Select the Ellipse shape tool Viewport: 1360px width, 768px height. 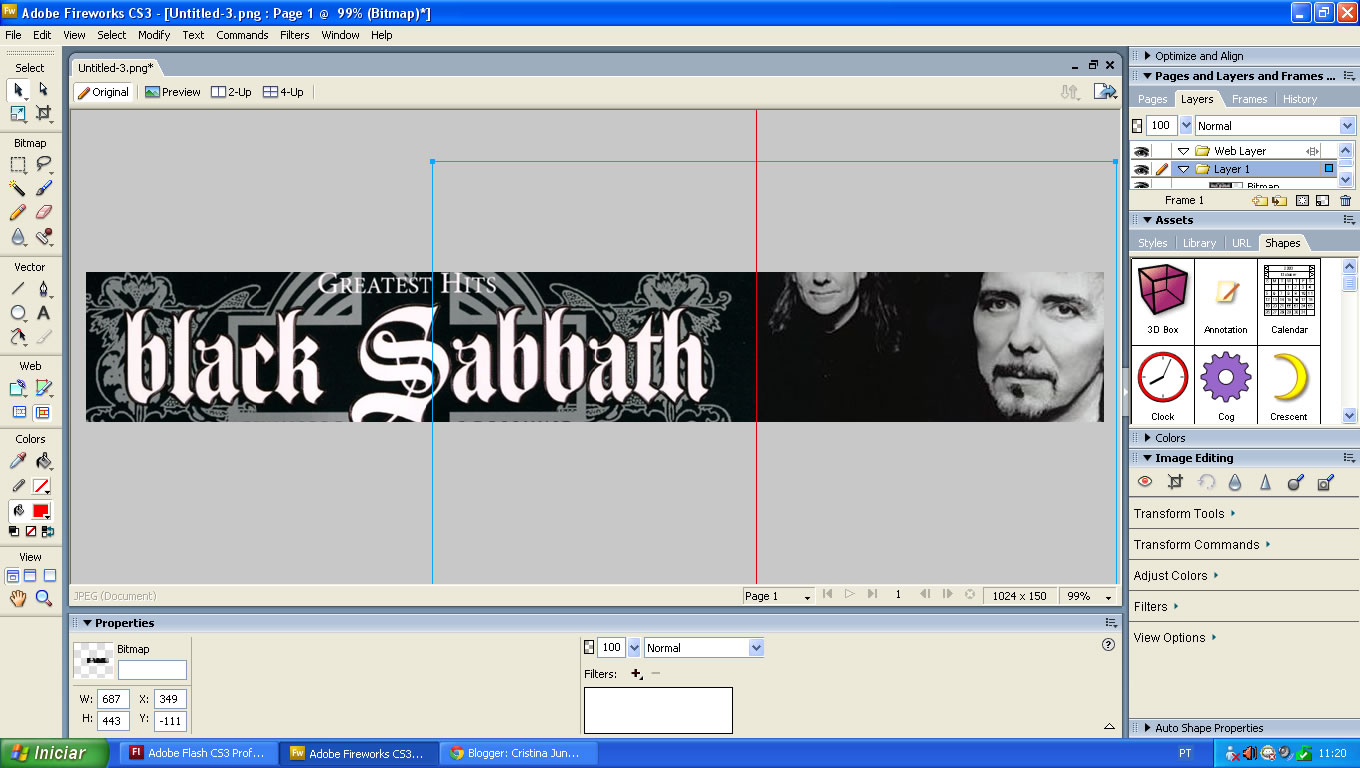click(x=18, y=313)
